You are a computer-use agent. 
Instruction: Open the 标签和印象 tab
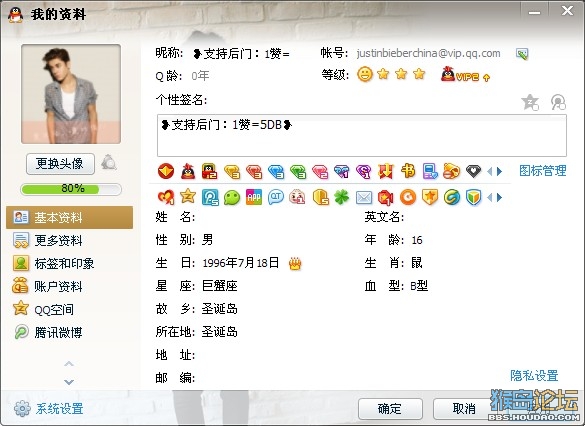[x=69, y=263]
